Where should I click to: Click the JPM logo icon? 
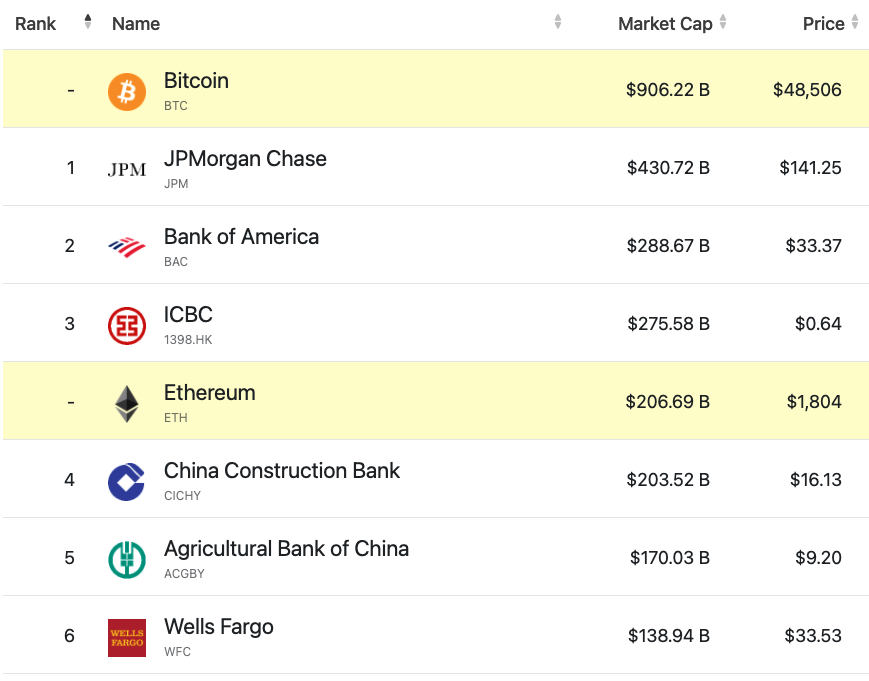(x=127, y=170)
